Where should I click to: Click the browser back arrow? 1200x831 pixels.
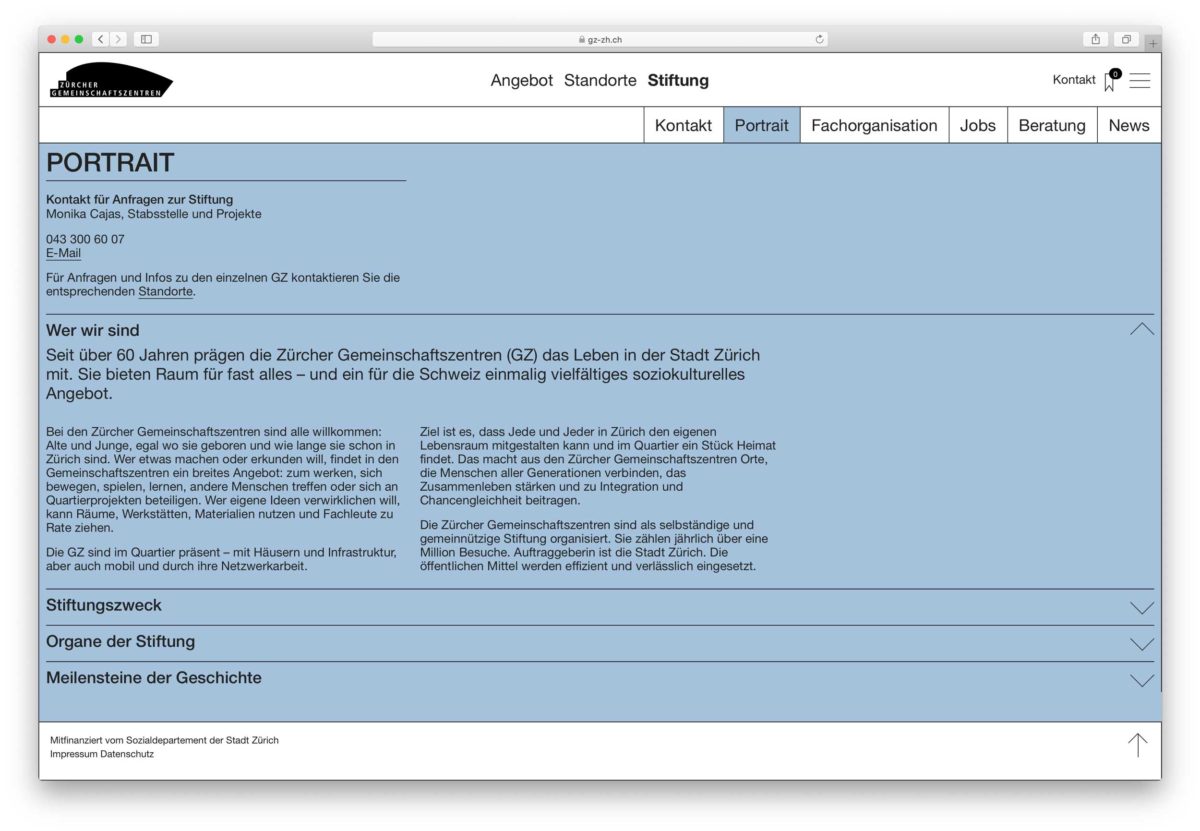[x=101, y=39]
